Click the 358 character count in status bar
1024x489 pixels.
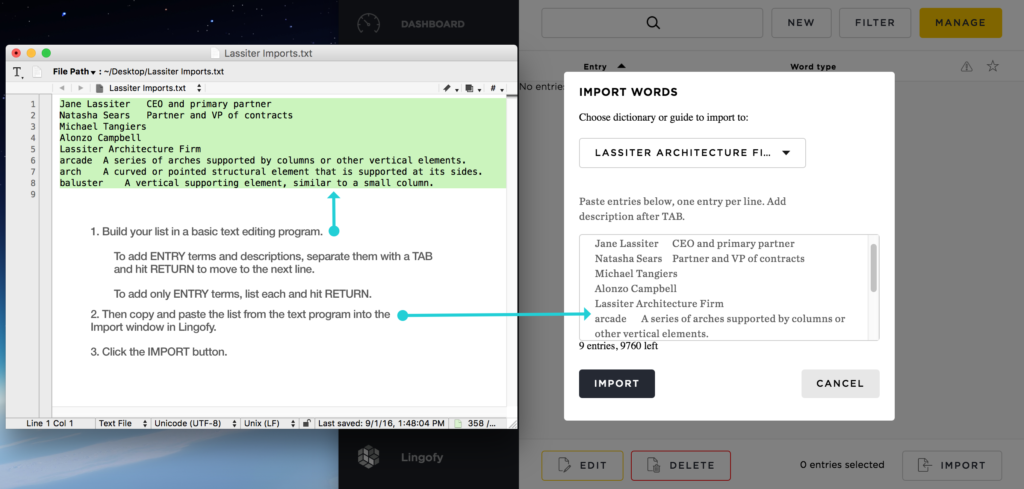482,423
